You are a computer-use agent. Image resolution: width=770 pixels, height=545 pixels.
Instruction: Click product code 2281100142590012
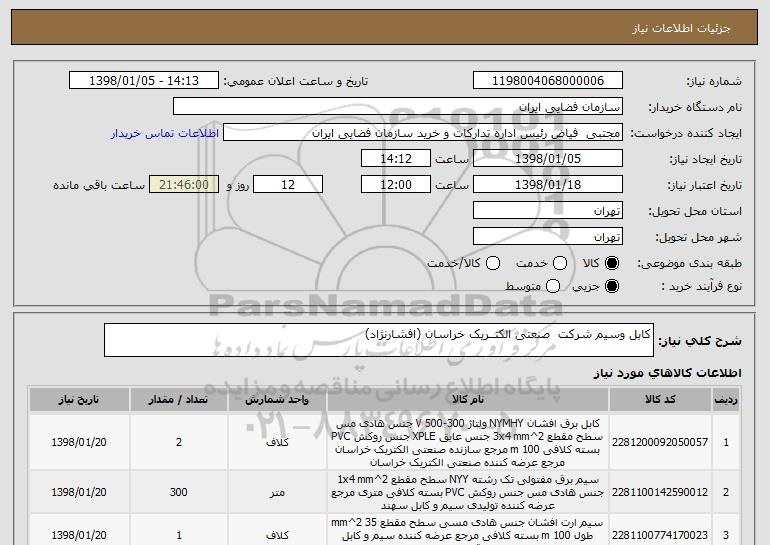[660, 492]
